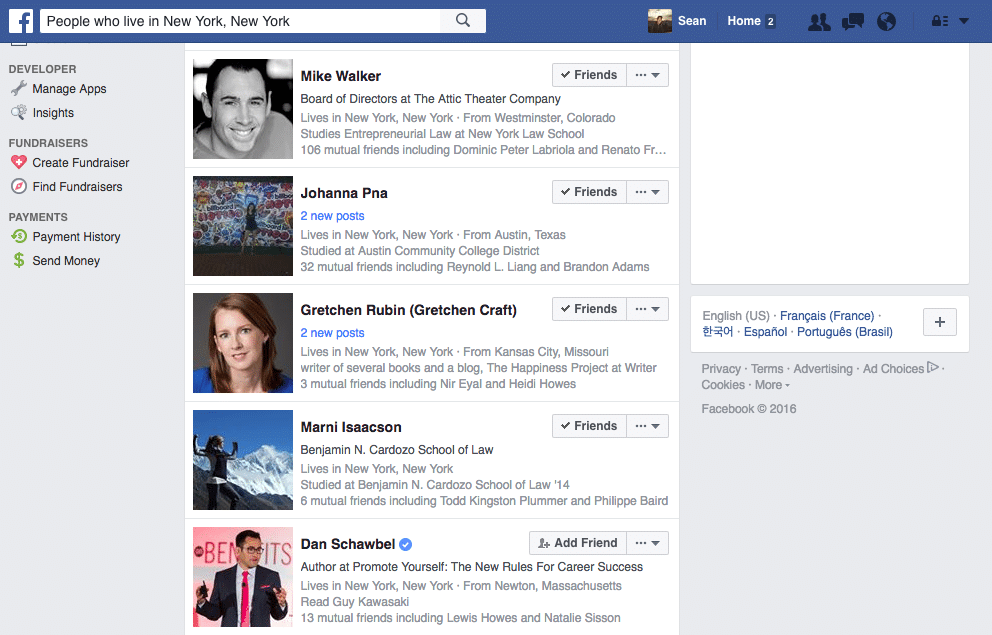Focus the search field with New York query
The height and width of the screenshot is (635, 992).
coord(240,21)
